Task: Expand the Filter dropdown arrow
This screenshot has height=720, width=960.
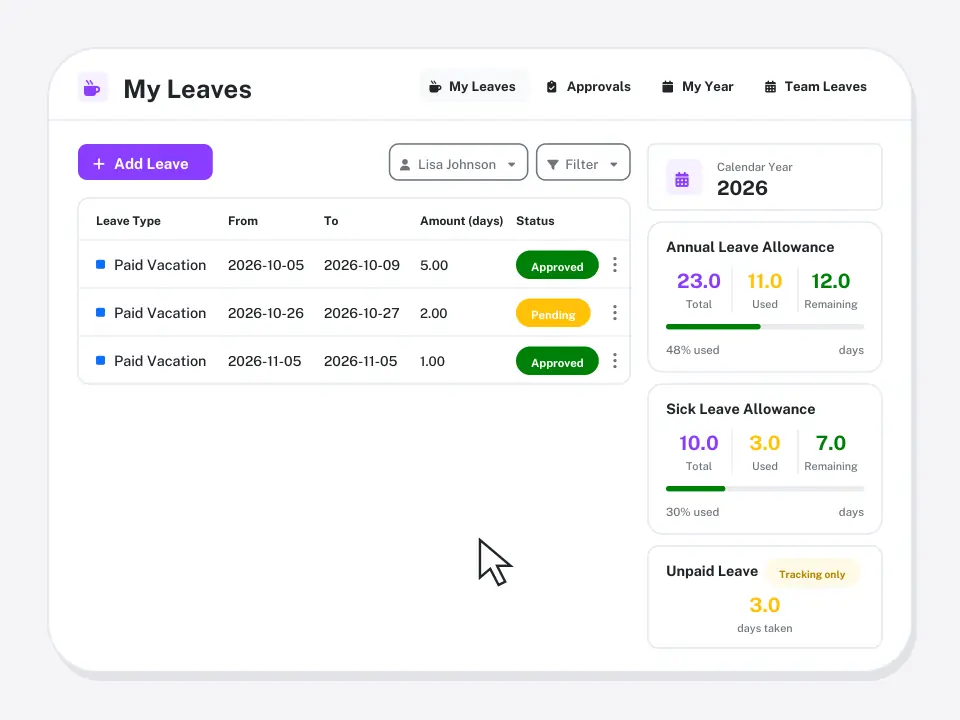Action: pos(613,164)
